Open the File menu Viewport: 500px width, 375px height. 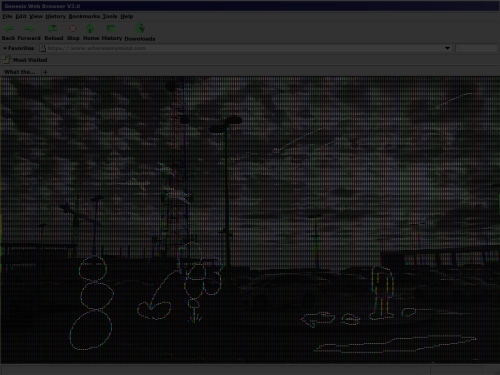coord(7,16)
